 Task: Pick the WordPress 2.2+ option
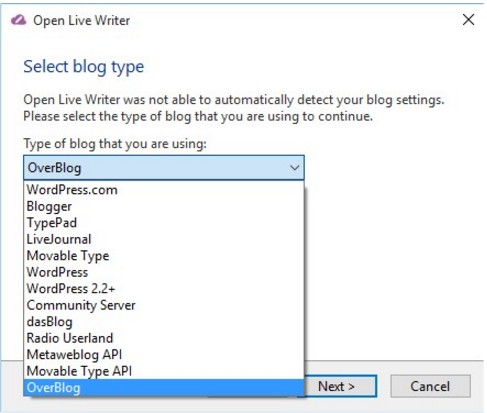click(164, 289)
